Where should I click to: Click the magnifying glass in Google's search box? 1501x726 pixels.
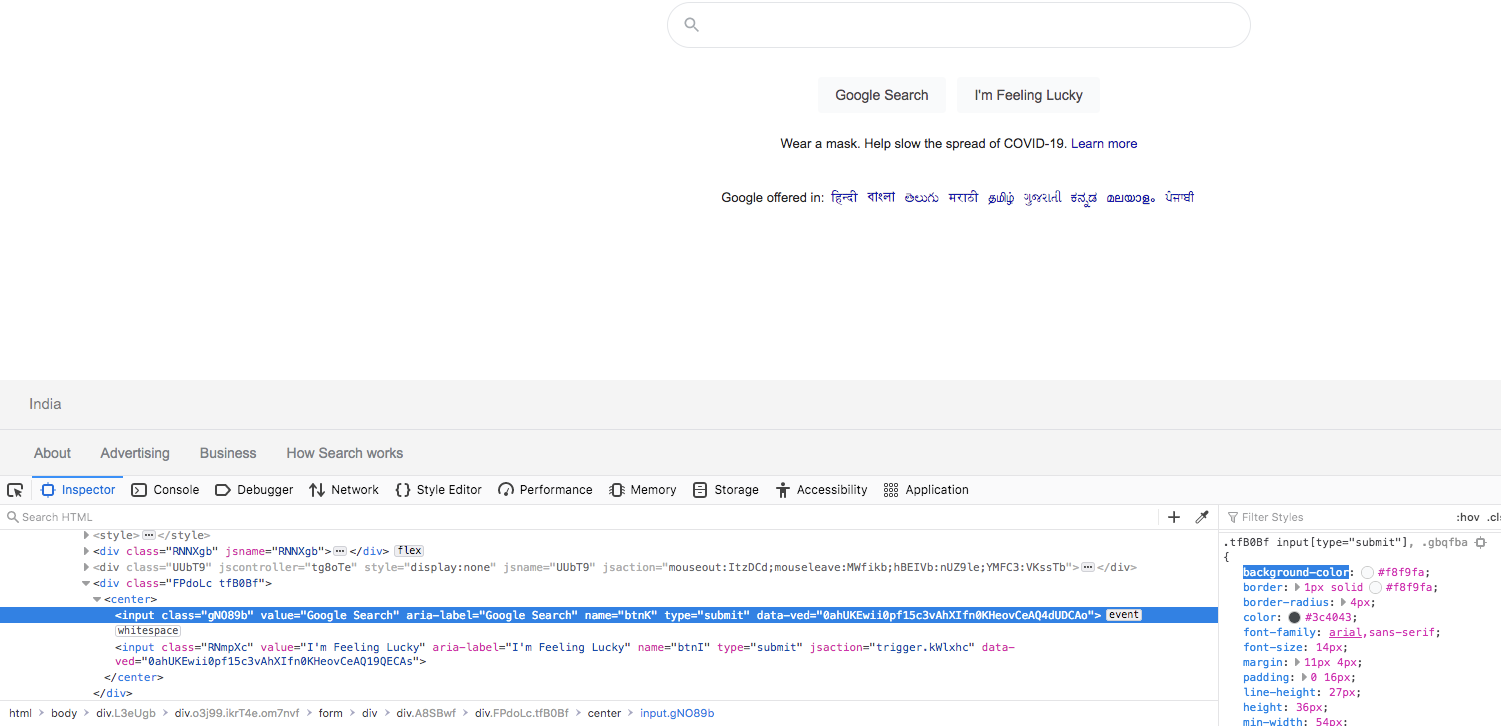tap(691, 24)
